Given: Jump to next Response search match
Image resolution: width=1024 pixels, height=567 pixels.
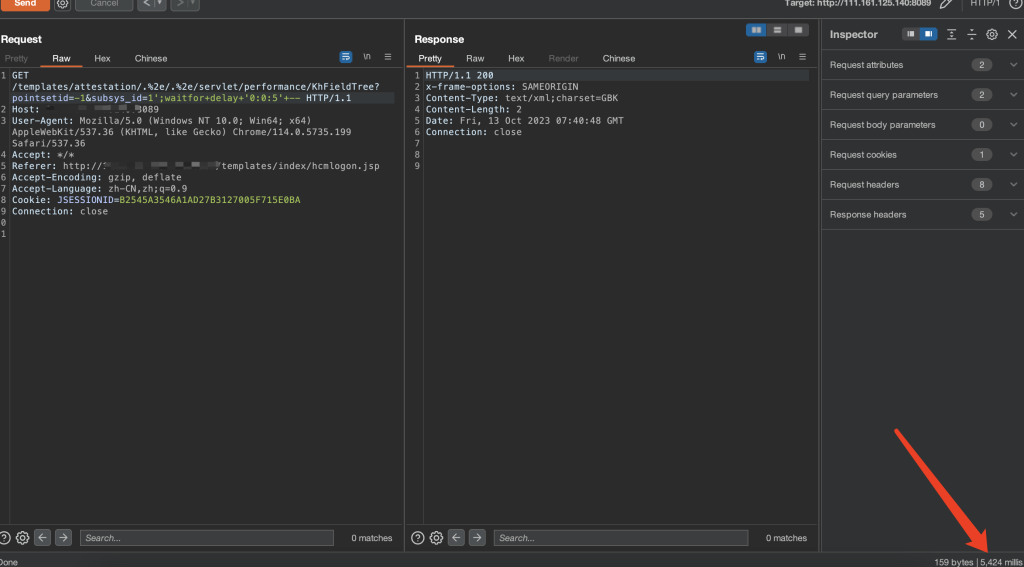Looking at the screenshot, I should tap(477, 538).
